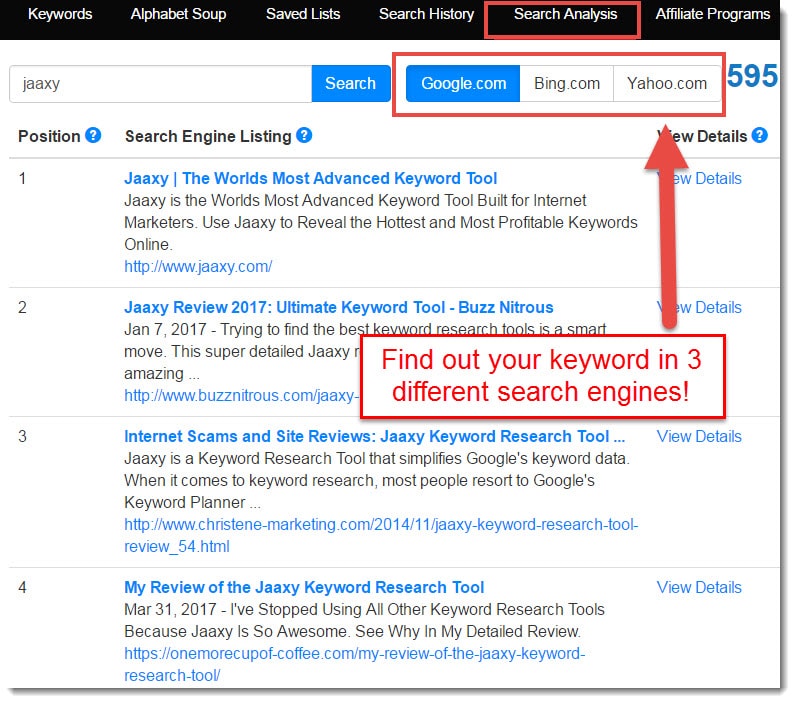Screen dimensions: 795x703
Task: Select Google.com search engine
Action: point(463,84)
